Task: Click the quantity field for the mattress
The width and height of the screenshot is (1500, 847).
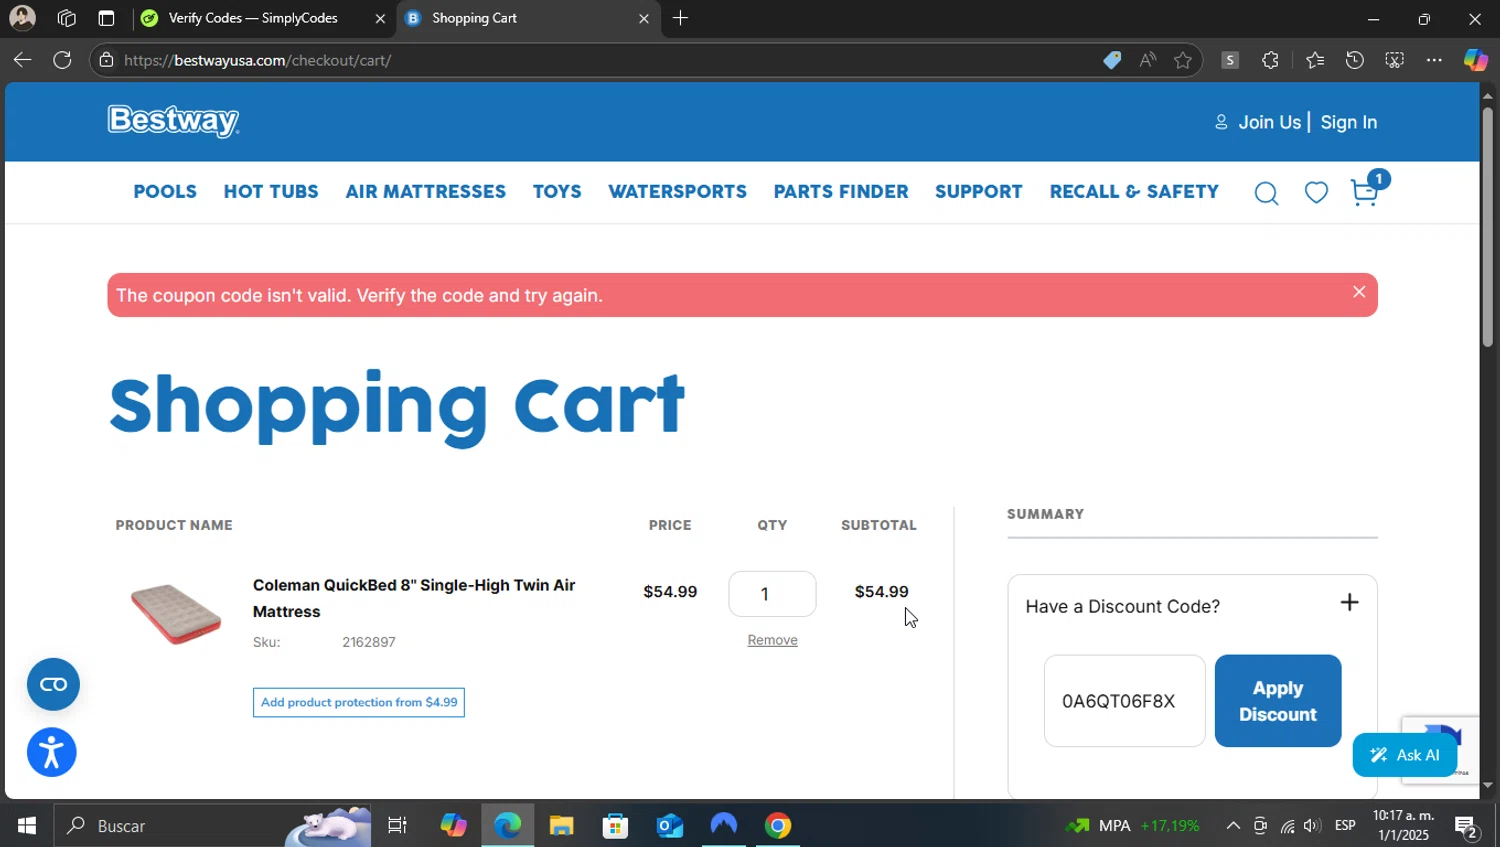Action: pyautogui.click(x=772, y=594)
